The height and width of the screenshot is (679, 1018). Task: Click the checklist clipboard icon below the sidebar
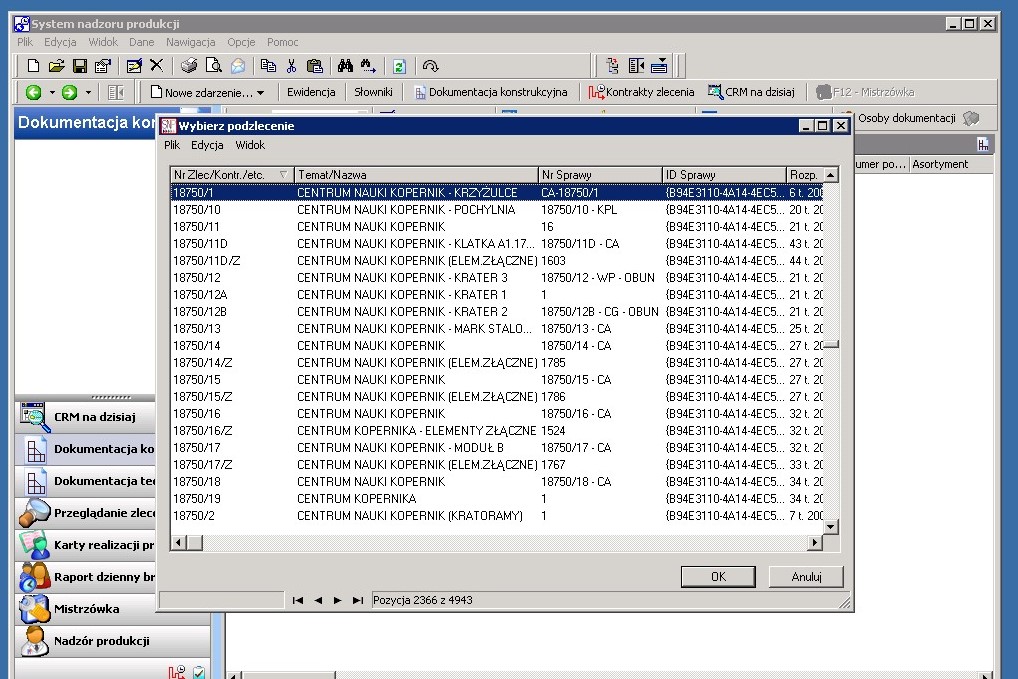pos(199,672)
